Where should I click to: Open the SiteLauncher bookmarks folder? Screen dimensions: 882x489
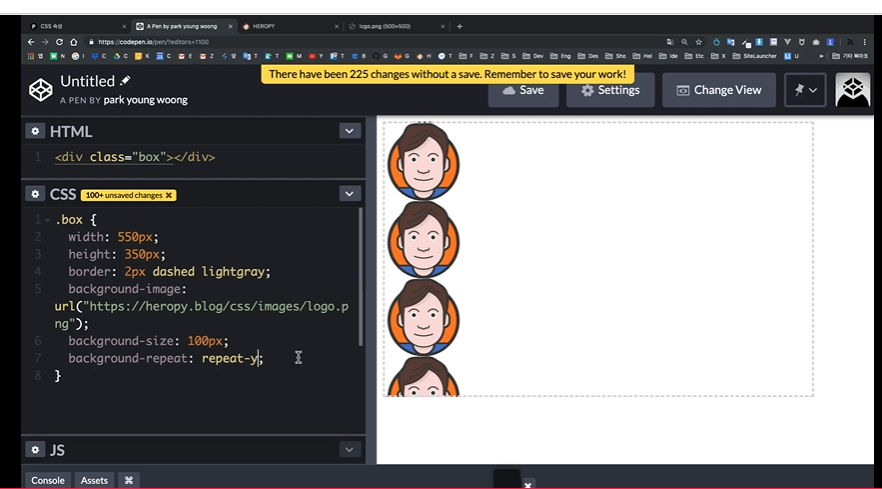point(754,56)
